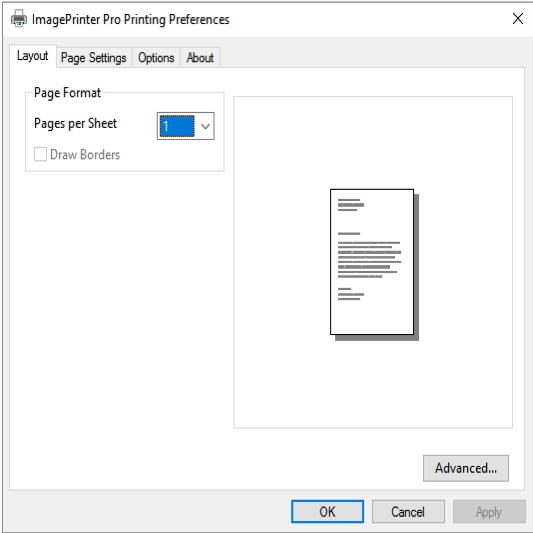Open the Advanced... settings
Image resolution: width=533 pixels, height=533 pixels.
466,468
